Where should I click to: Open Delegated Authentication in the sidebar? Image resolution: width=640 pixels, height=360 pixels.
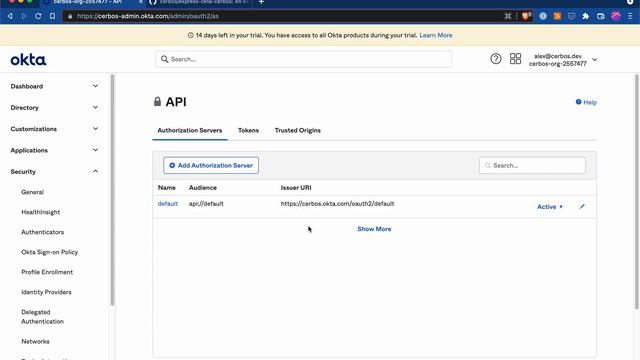pos(42,317)
